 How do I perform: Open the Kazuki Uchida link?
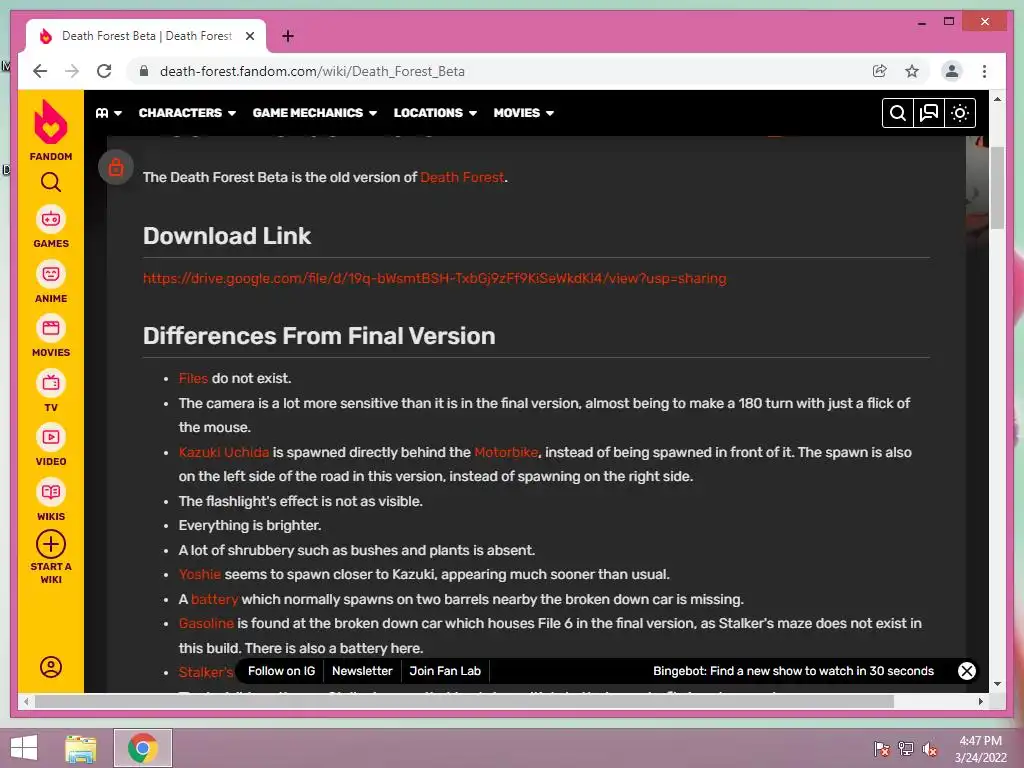pyautogui.click(x=224, y=452)
